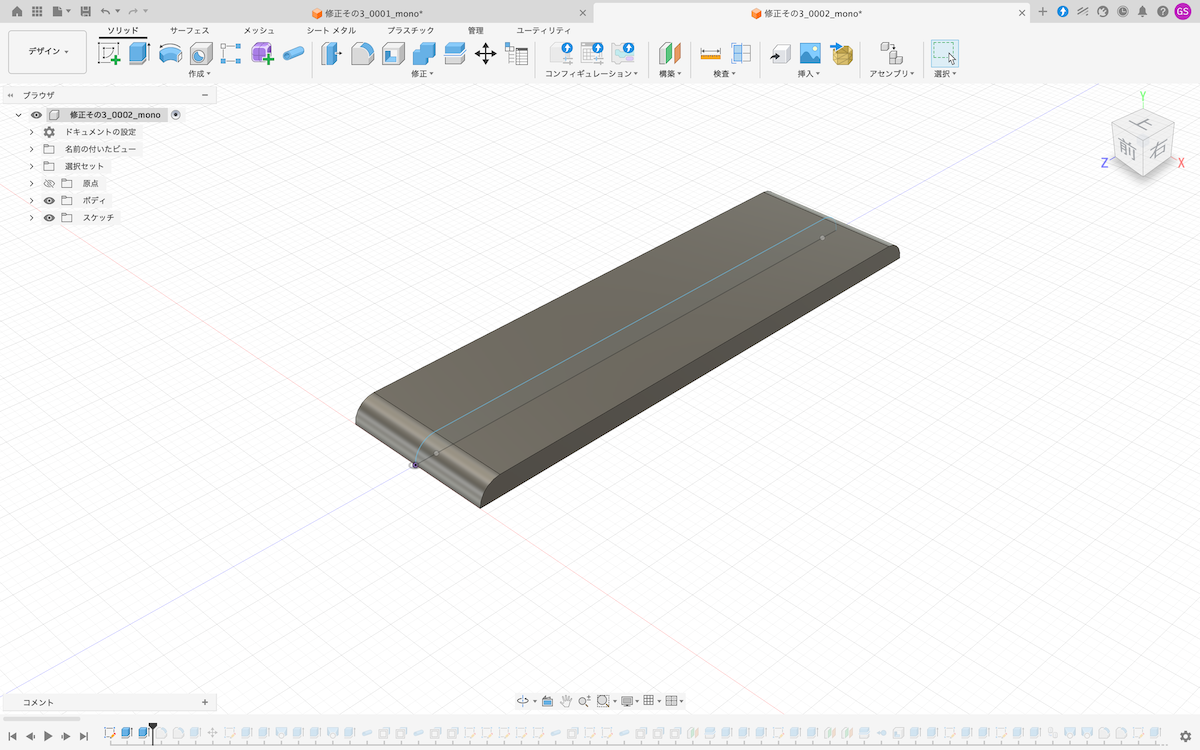1200x750 pixels.
Task: Expand the ボディ folder node
Action: (x=31, y=201)
